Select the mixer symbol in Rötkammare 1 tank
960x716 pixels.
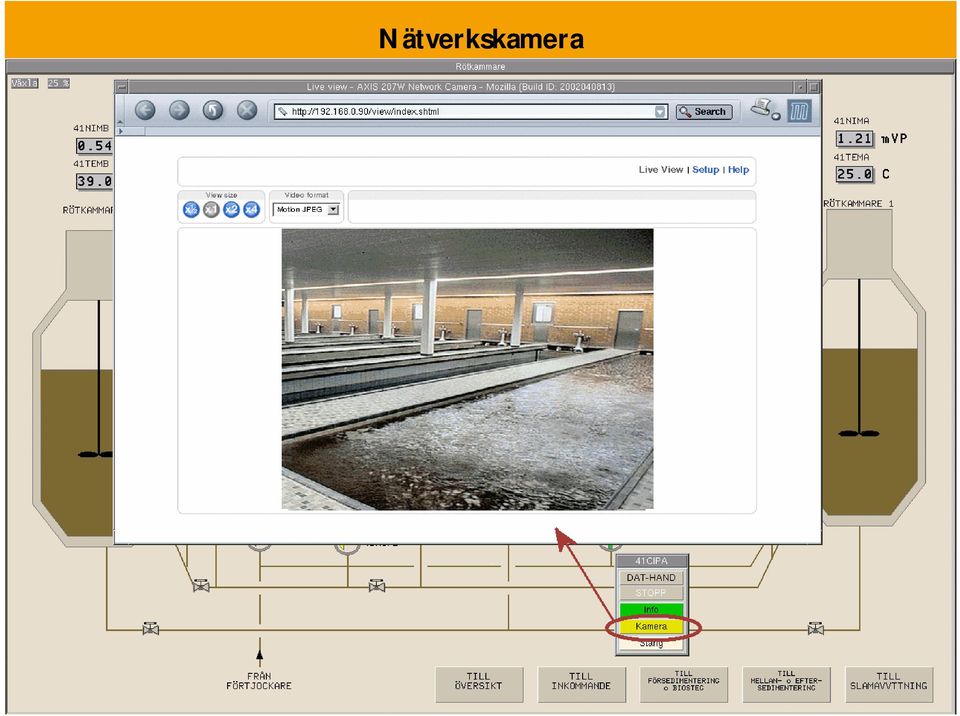pos(859,433)
